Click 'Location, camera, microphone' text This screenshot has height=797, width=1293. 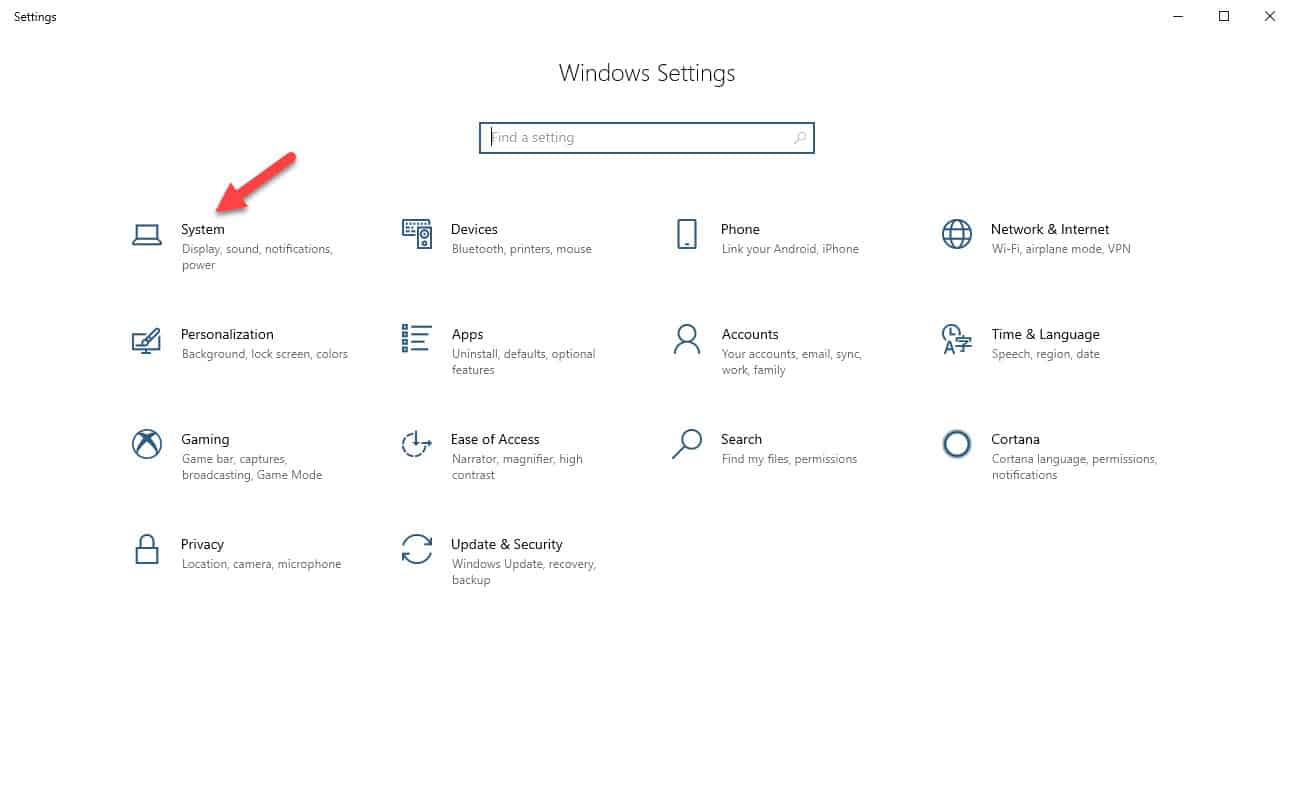[261, 564]
